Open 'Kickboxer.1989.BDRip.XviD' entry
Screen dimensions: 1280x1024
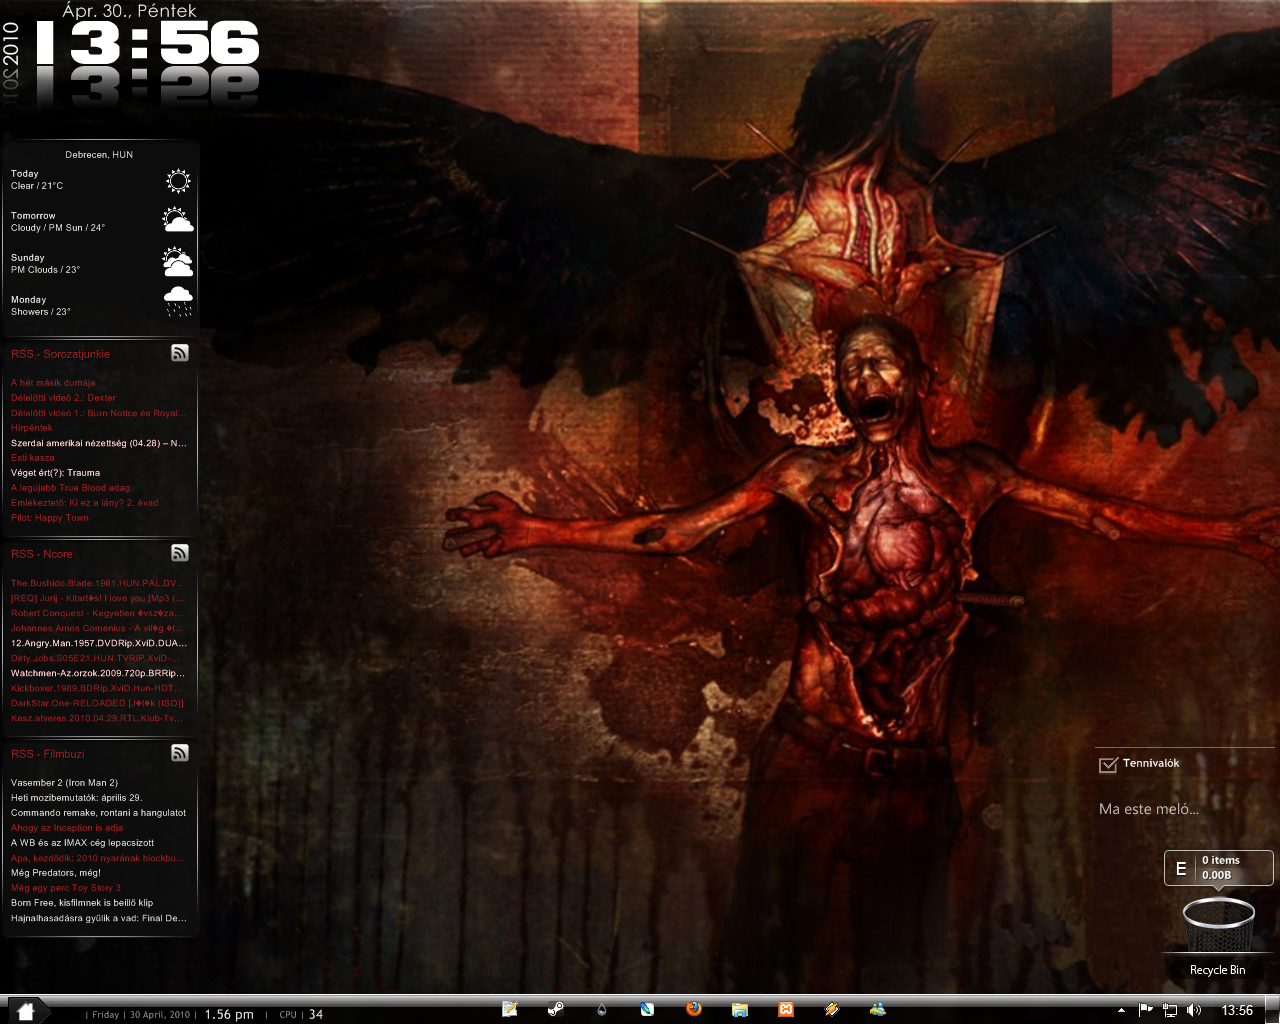pyautogui.click(x=98, y=688)
